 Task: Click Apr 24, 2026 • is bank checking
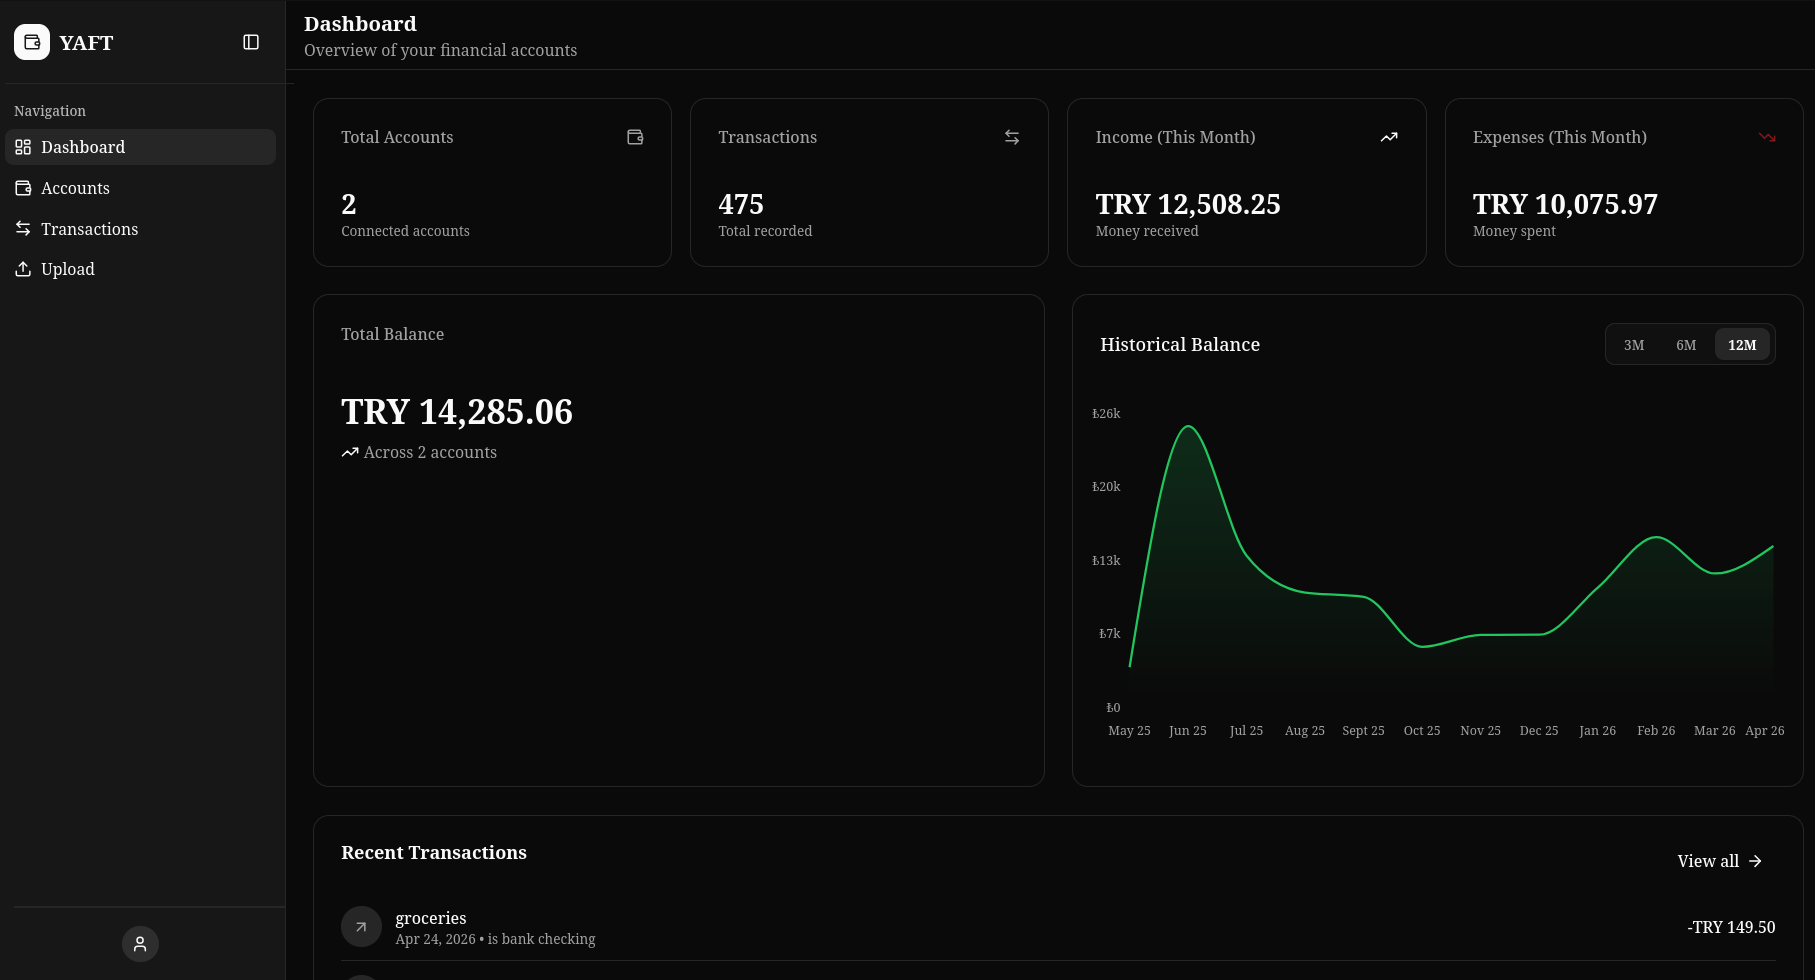495,939
